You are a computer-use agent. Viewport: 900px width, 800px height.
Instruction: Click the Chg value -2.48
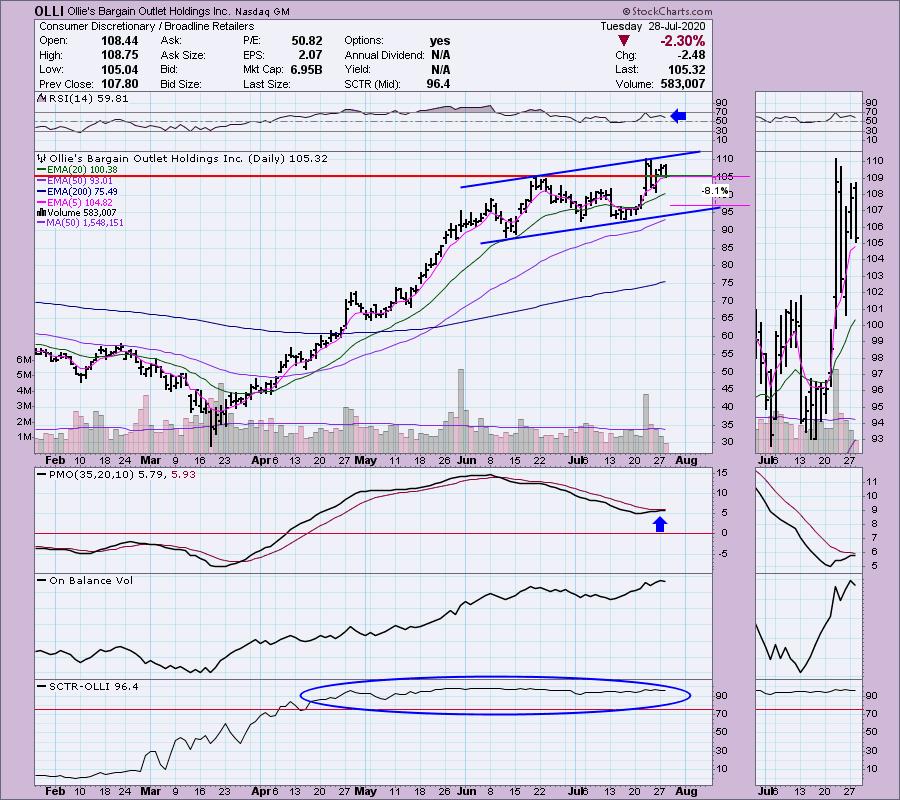tap(691, 55)
